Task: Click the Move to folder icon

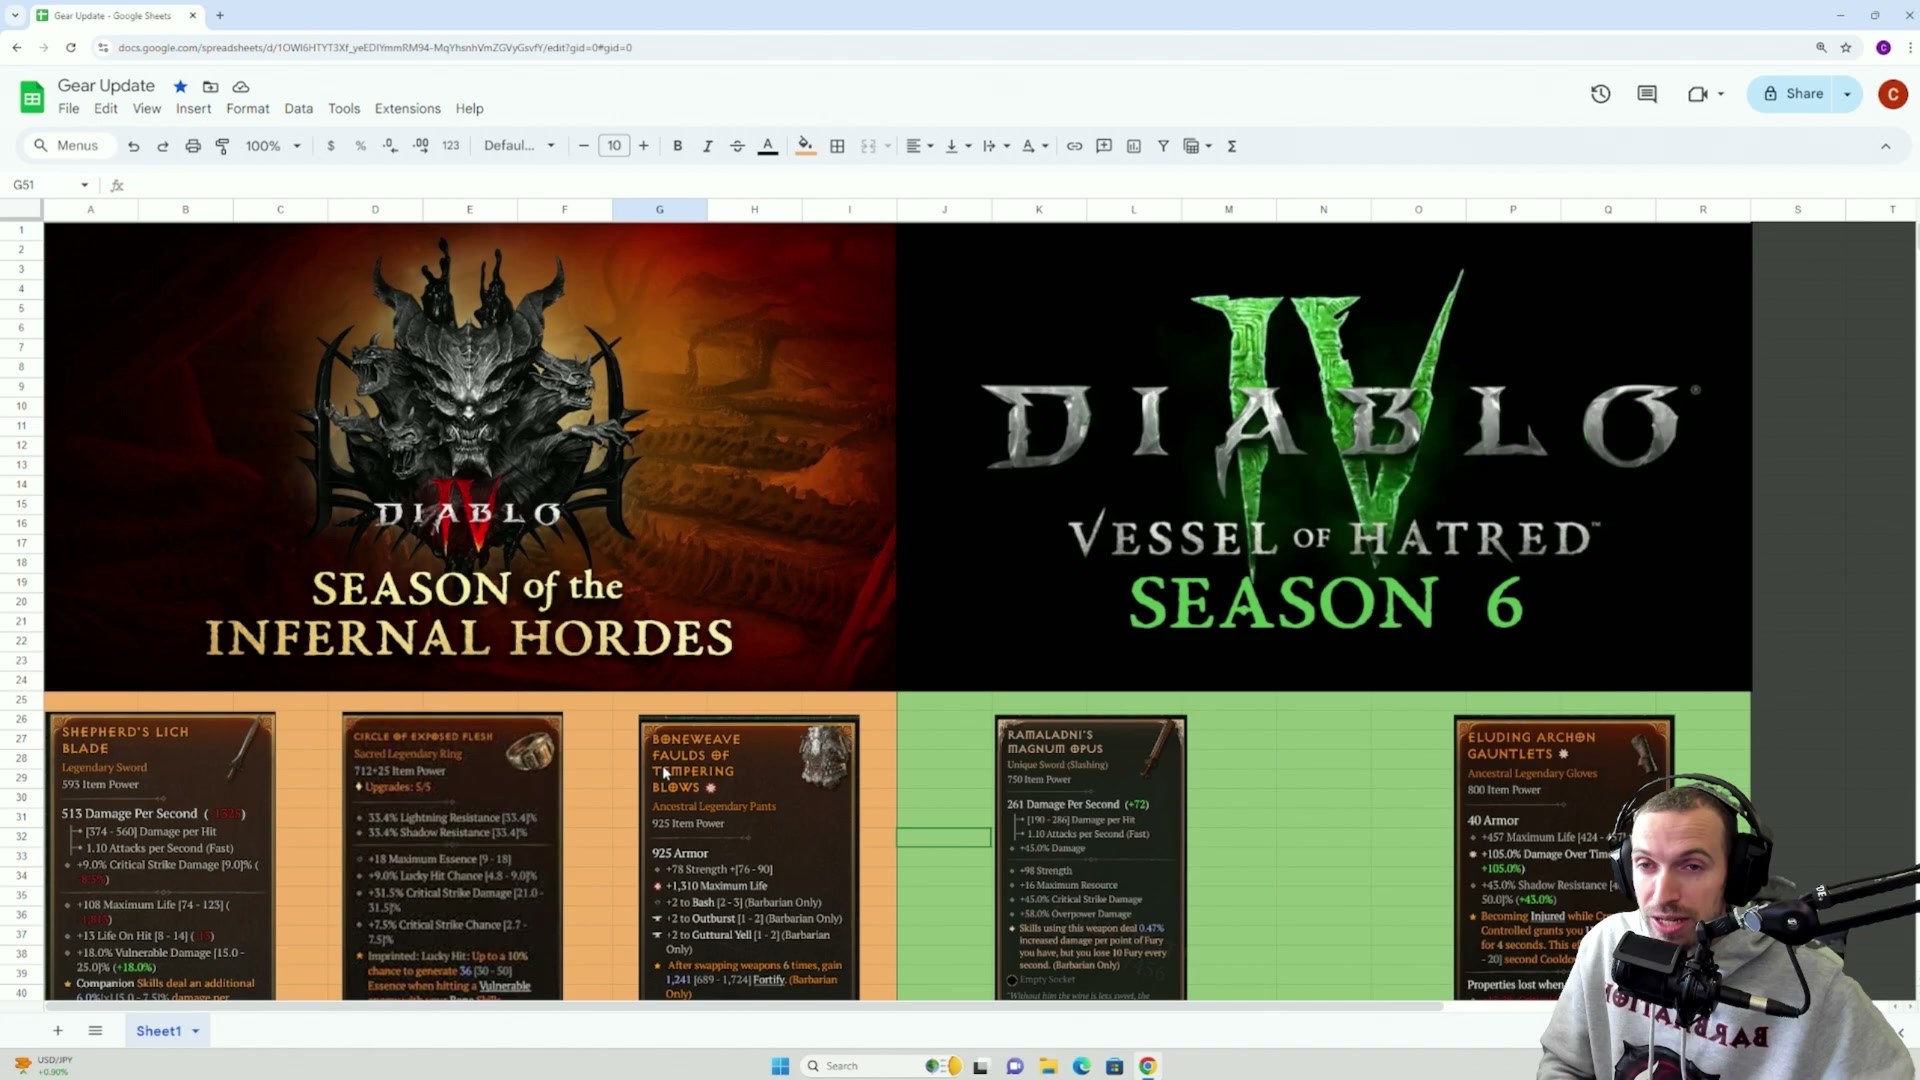Action: click(x=210, y=87)
